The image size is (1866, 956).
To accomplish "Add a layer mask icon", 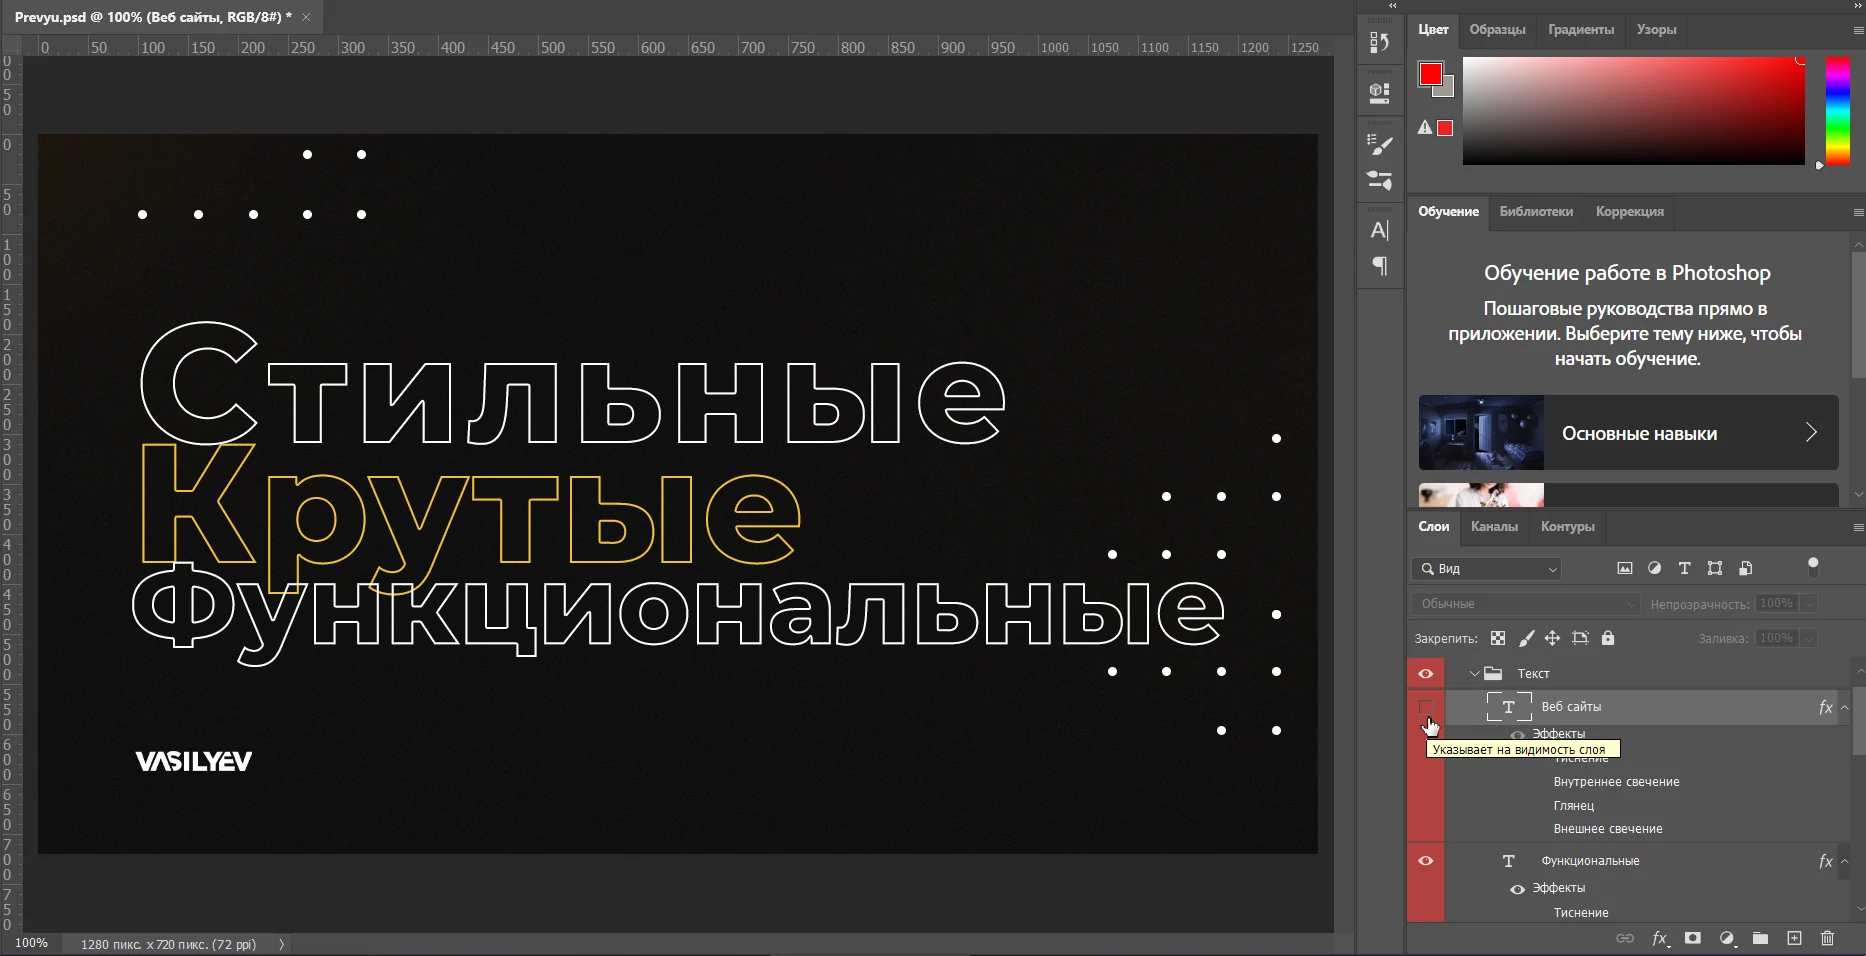I will (x=1692, y=938).
